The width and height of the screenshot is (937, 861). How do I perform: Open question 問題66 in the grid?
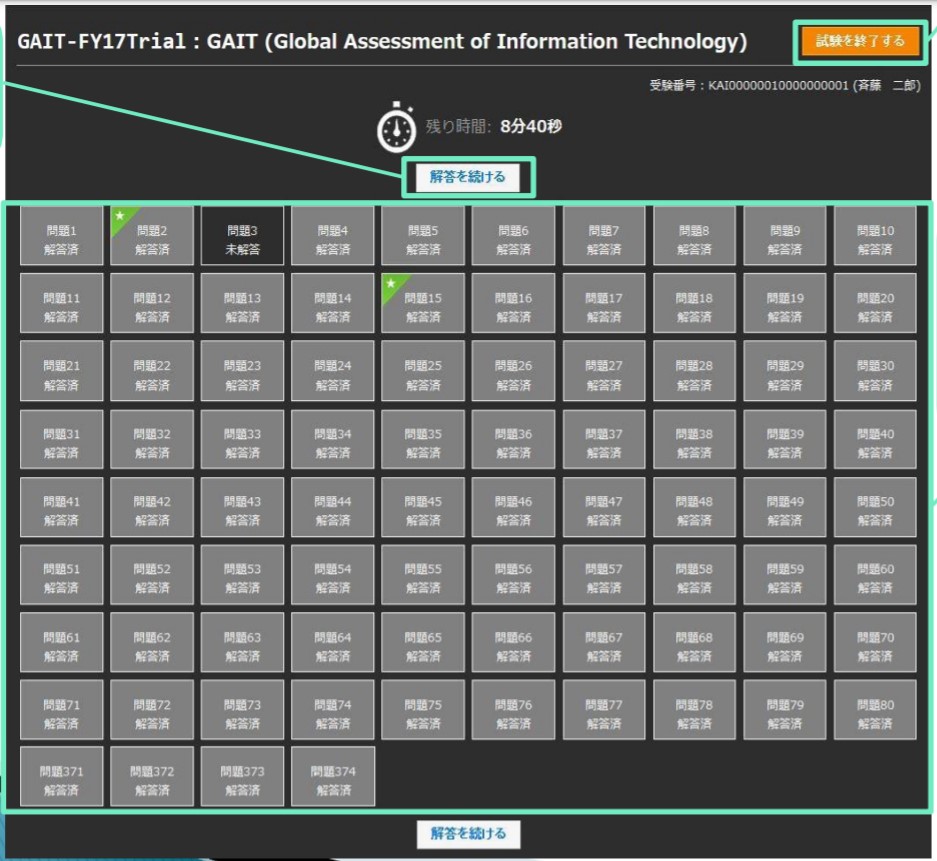click(513, 642)
